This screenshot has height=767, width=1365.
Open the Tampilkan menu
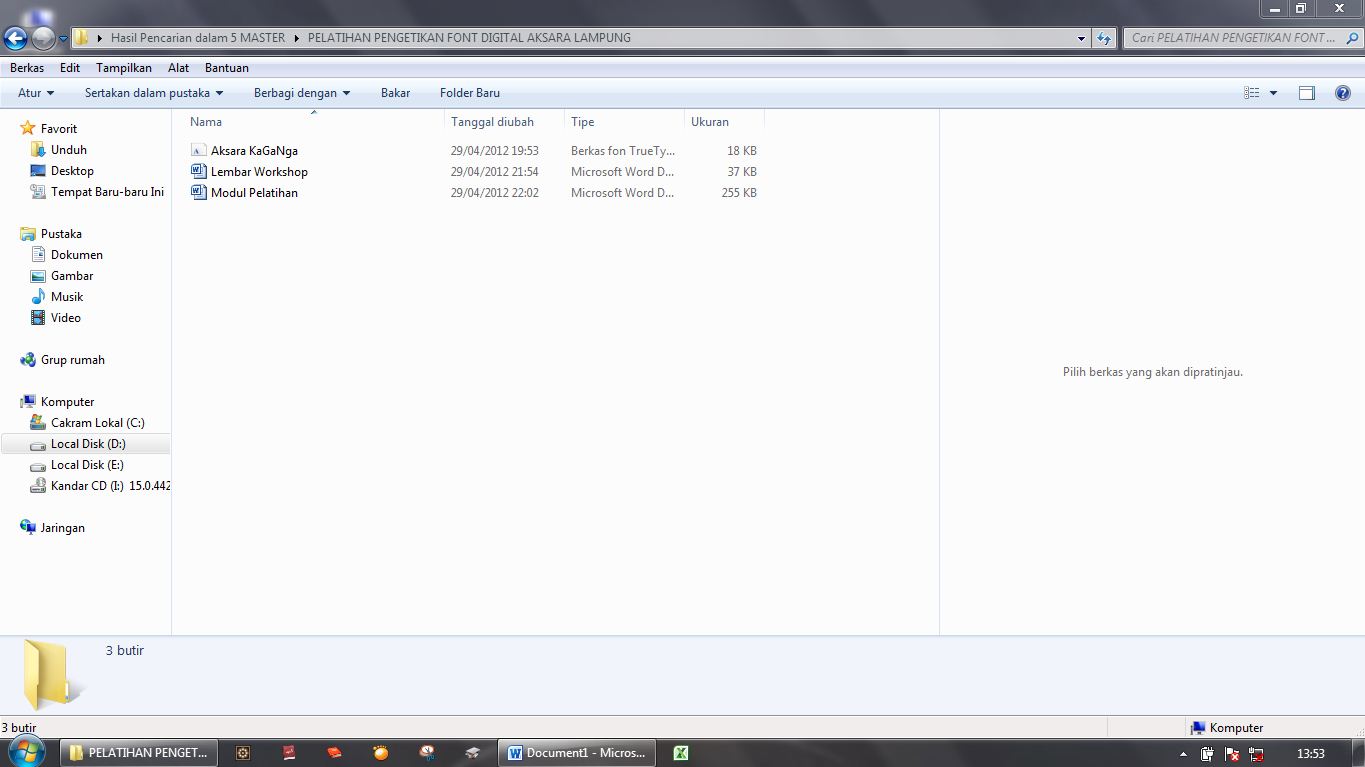[123, 67]
